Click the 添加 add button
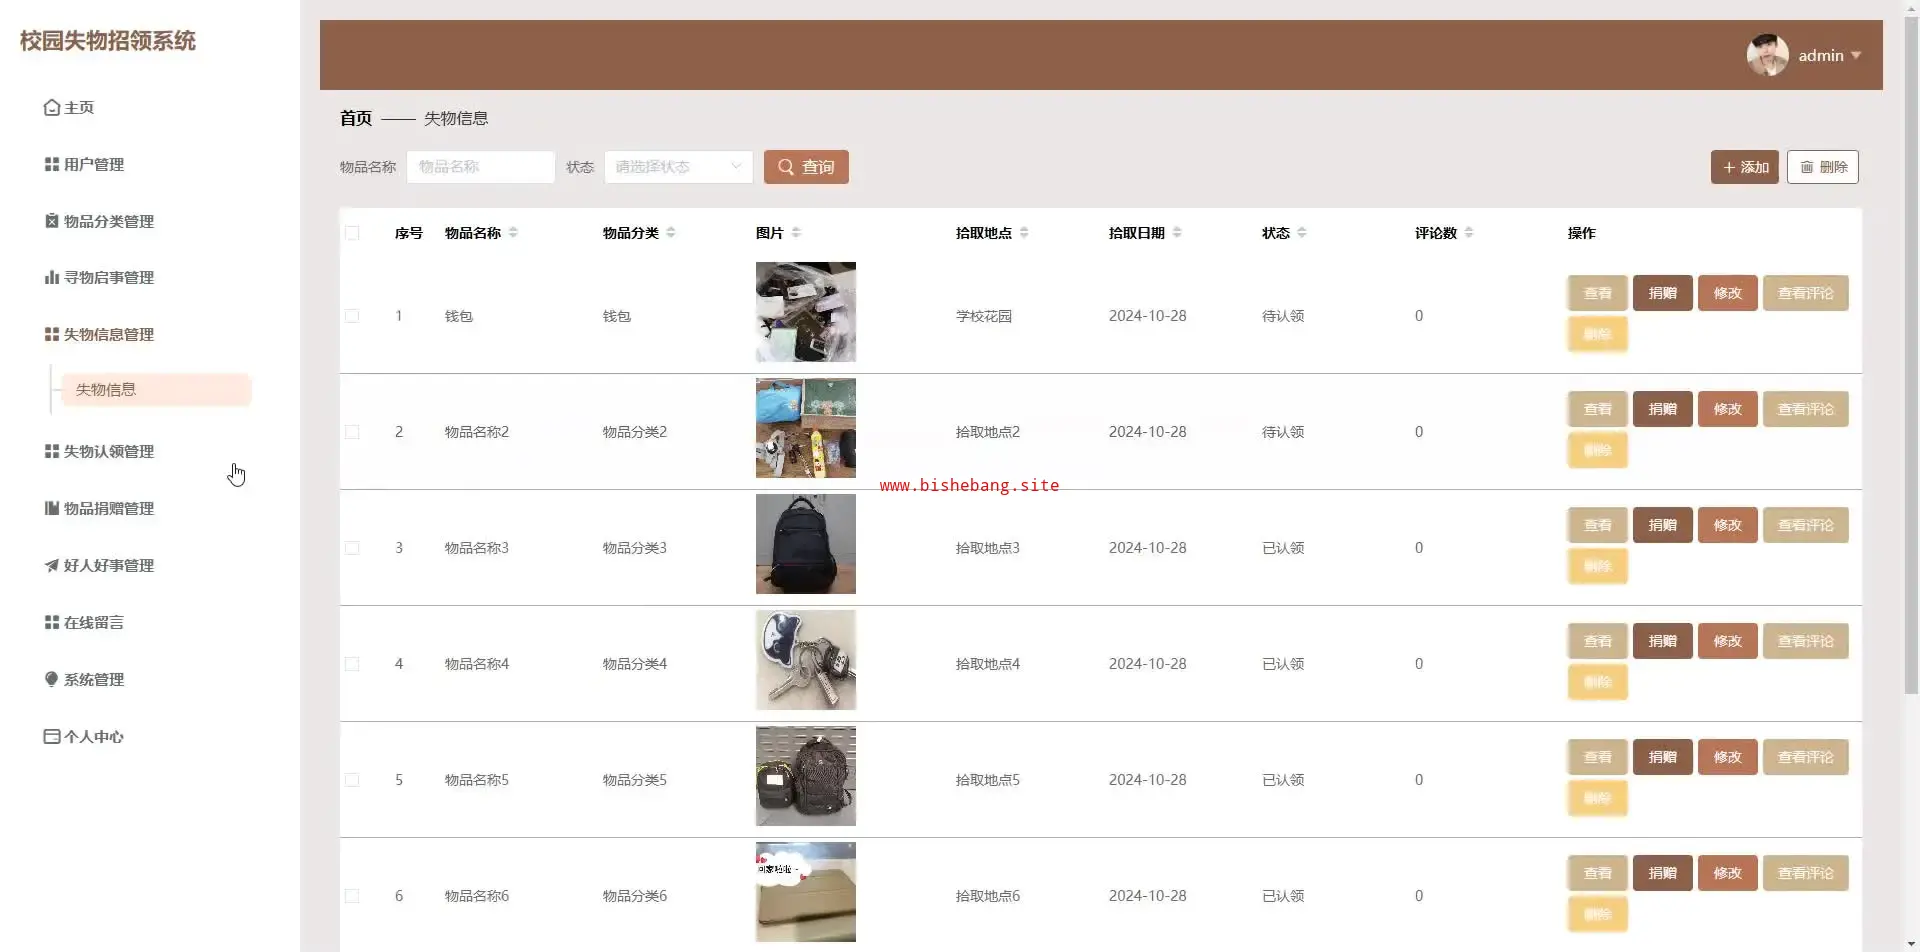The image size is (1920, 952). click(x=1744, y=167)
